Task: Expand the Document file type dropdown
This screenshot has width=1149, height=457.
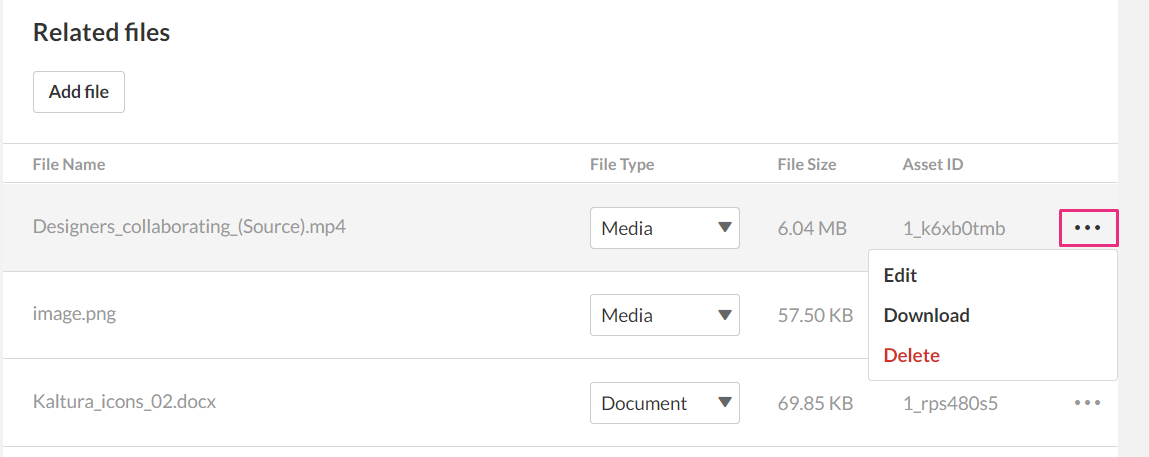Action: (x=665, y=403)
